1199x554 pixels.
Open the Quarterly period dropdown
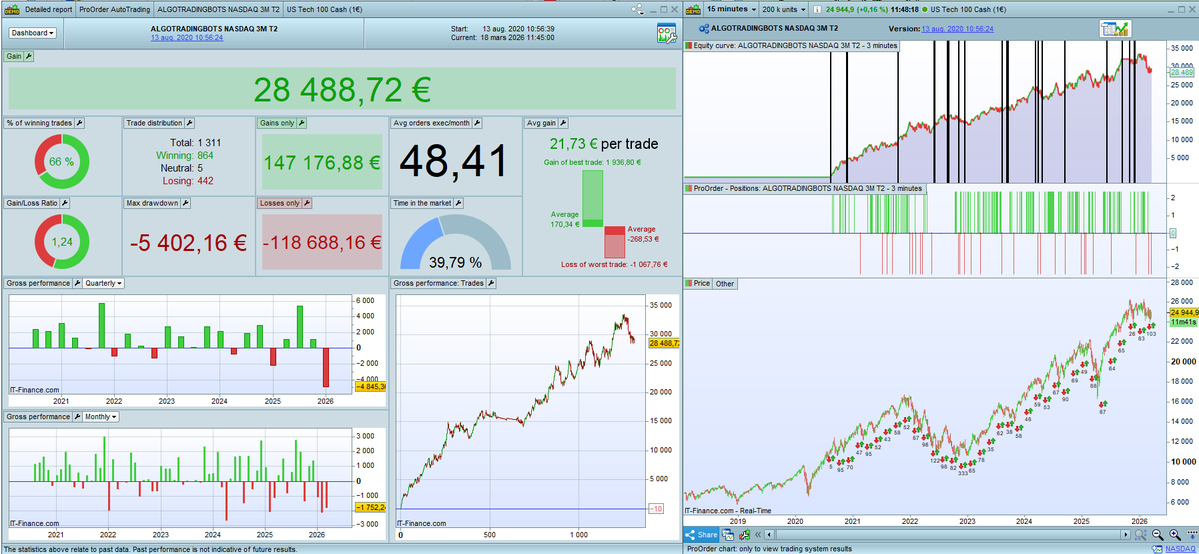tap(103, 283)
